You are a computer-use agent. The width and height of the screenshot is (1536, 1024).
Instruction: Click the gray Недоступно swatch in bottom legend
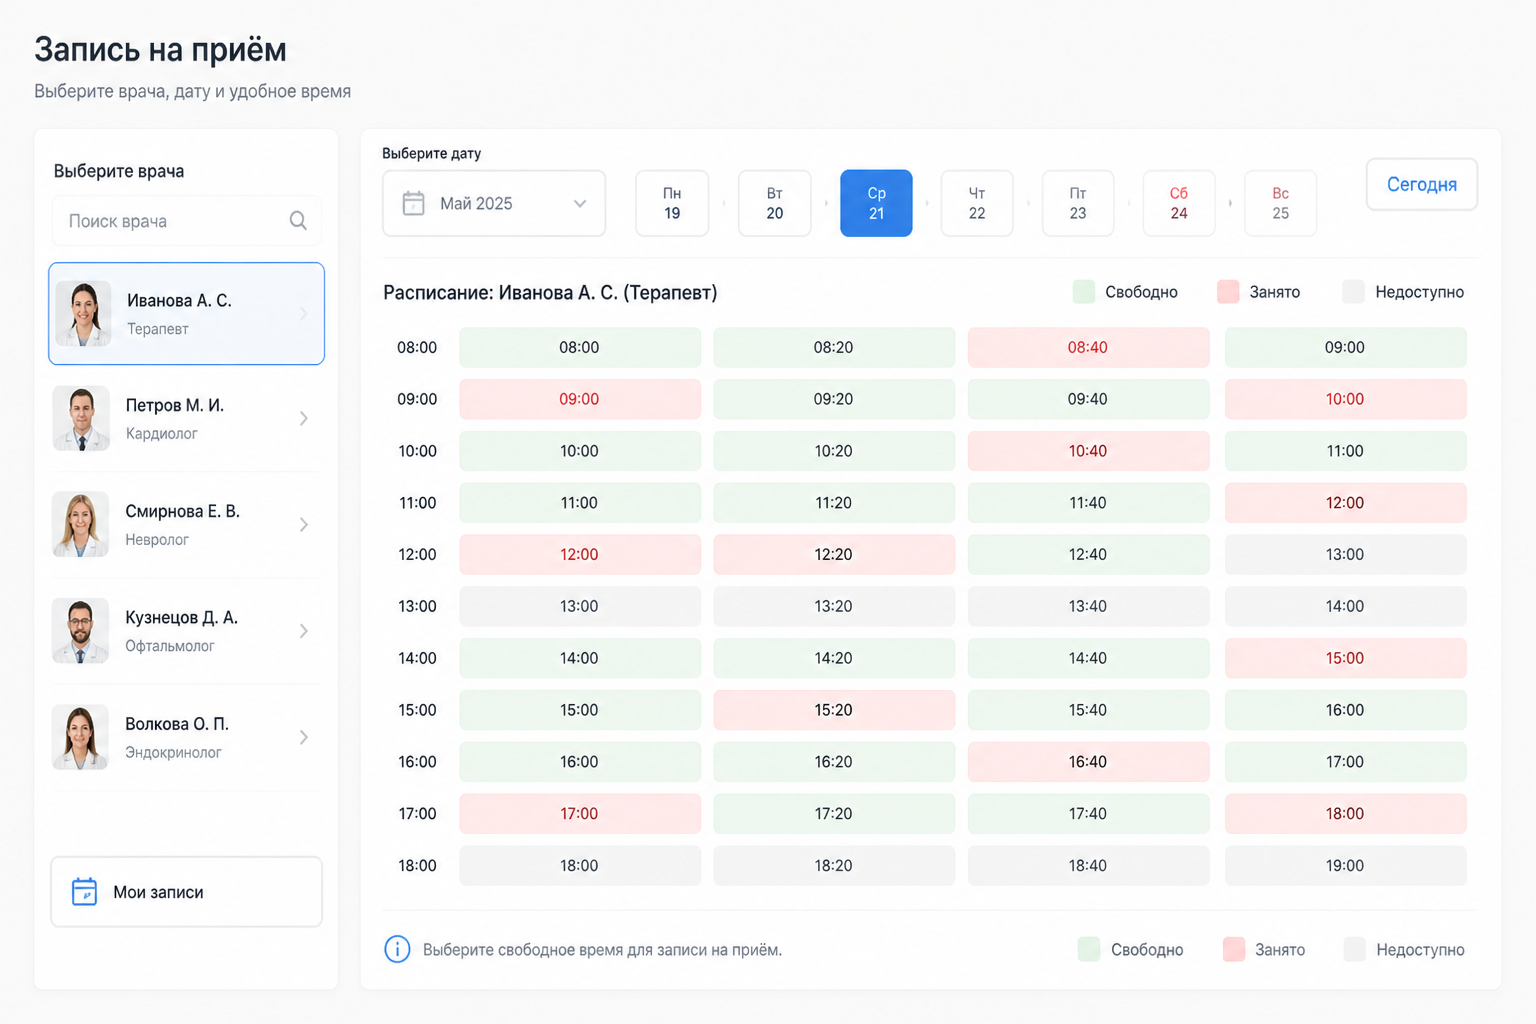pyautogui.click(x=1355, y=949)
